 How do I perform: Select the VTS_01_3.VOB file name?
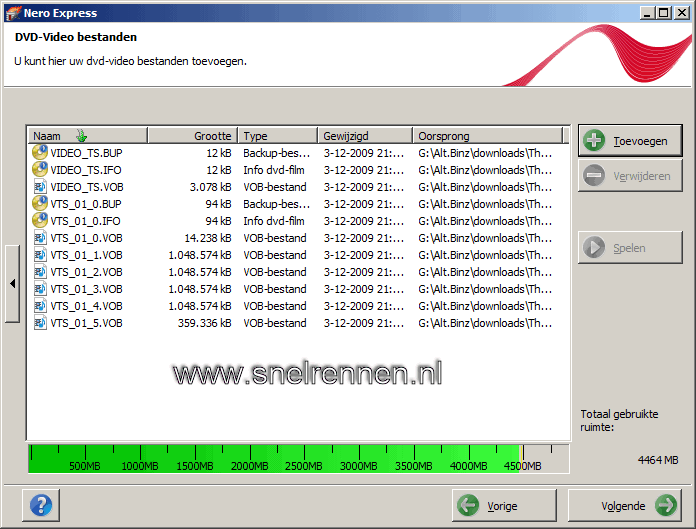pyautogui.click(x=86, y=289)
